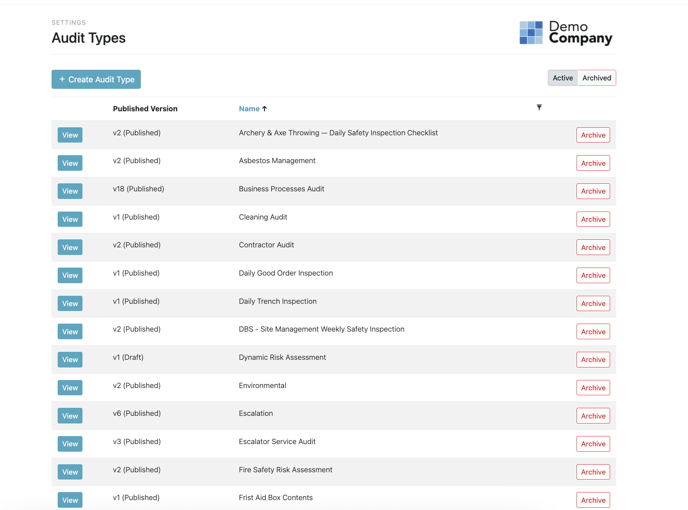Click the Create Audit Type button

(x=96, y=79)
